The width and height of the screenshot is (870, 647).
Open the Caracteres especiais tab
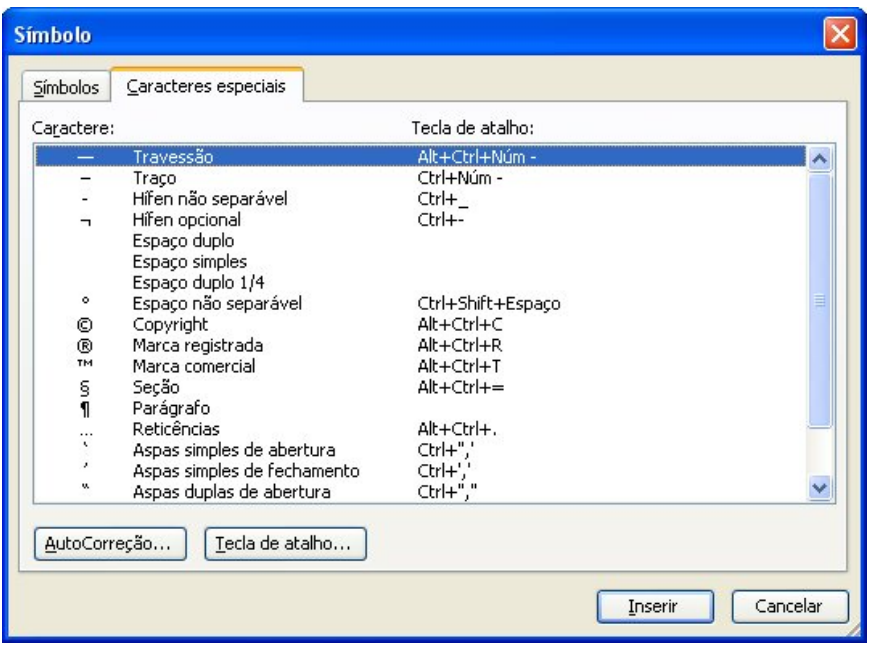tap(207, 86)
